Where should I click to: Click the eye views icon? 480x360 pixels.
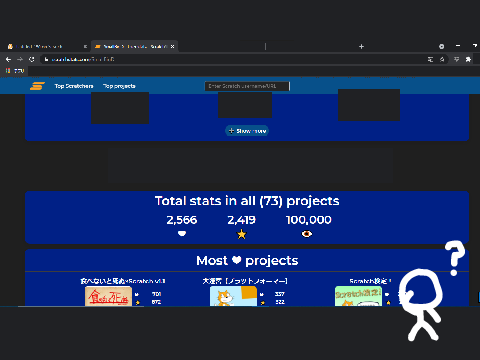[x=307, y=234]
